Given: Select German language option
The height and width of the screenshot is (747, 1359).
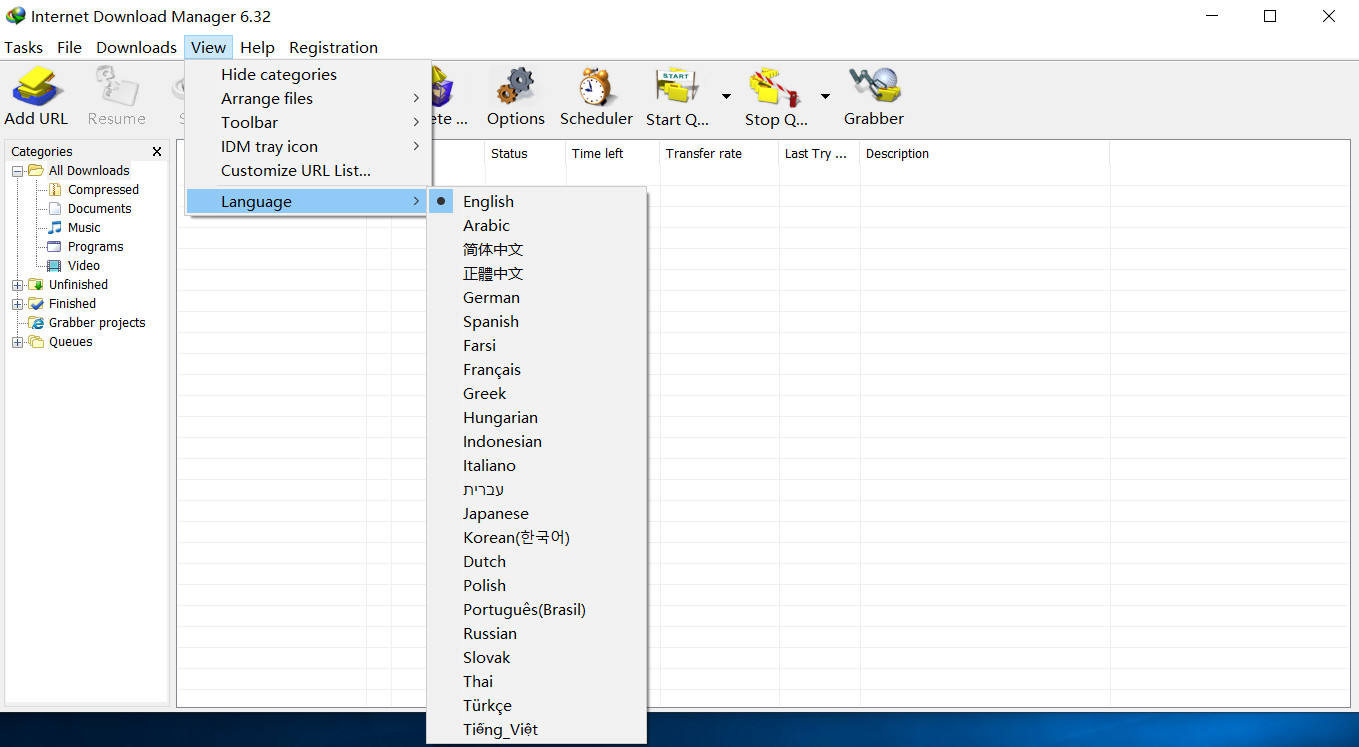Looking at the screenshot, I should click(537, 297).
